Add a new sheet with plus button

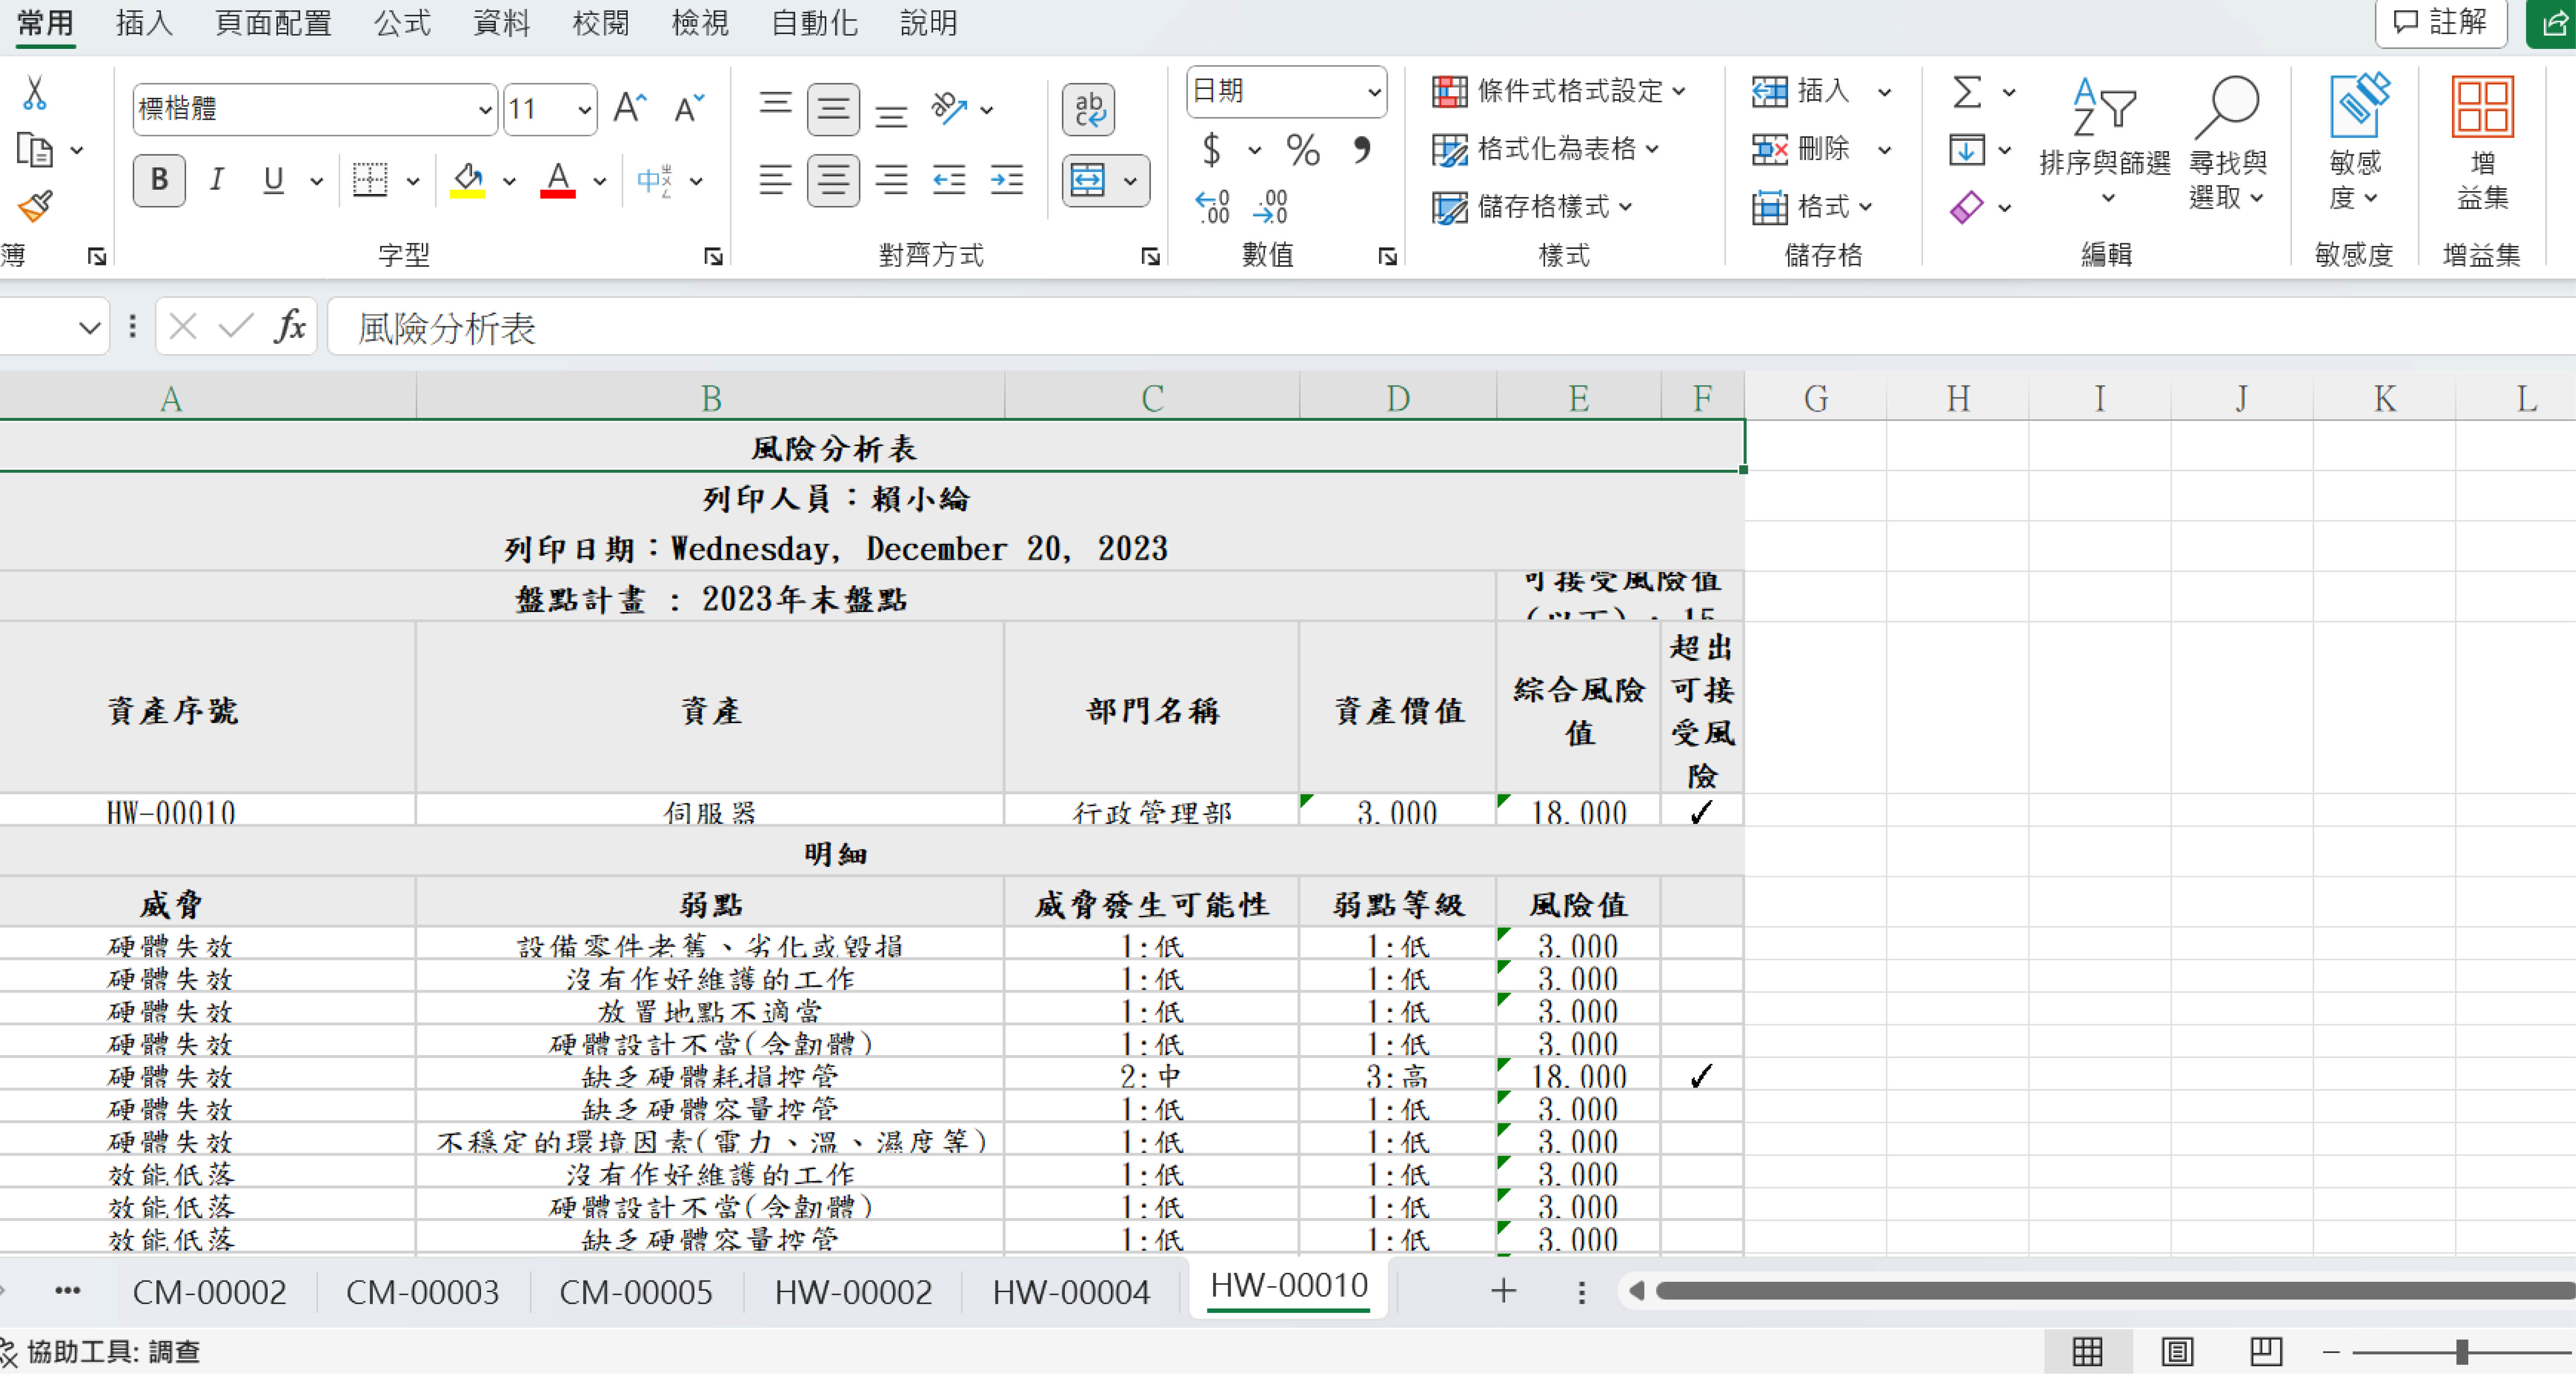(1502, 1291)
